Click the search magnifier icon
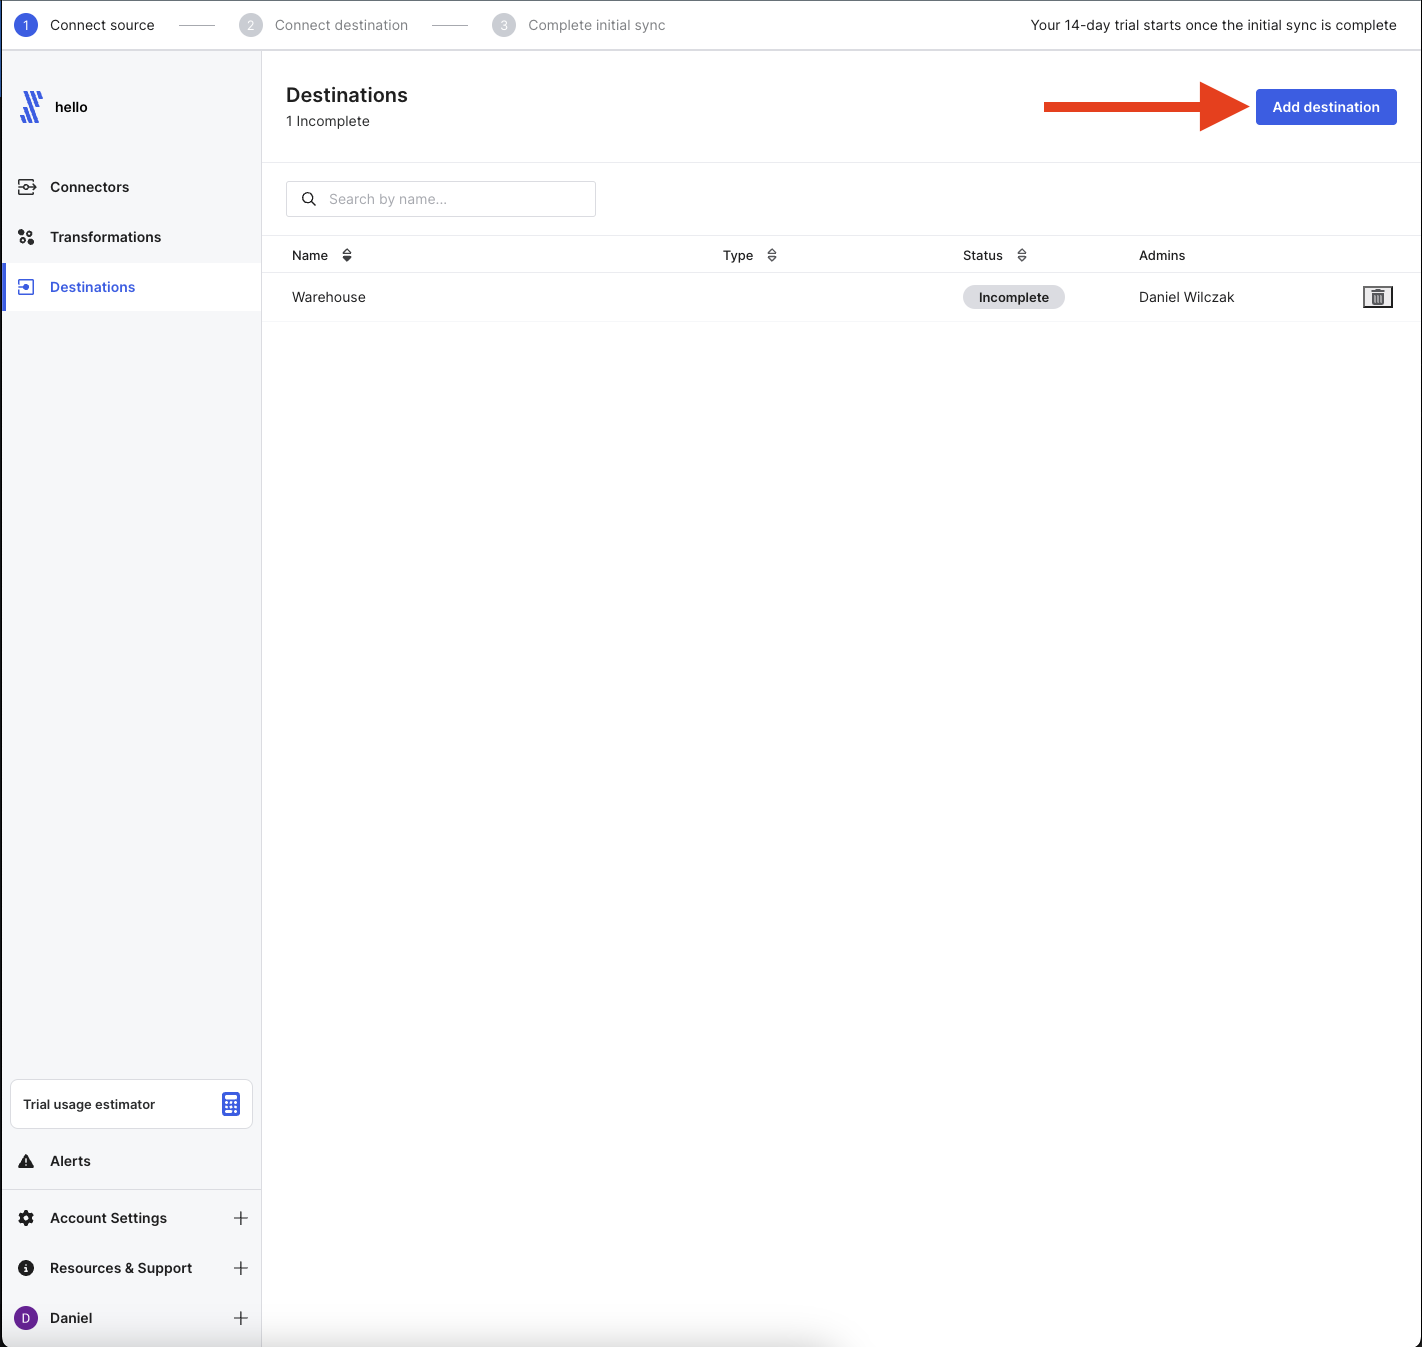The height and width of the screenshot is (1347, 1422). click(309, 199)
